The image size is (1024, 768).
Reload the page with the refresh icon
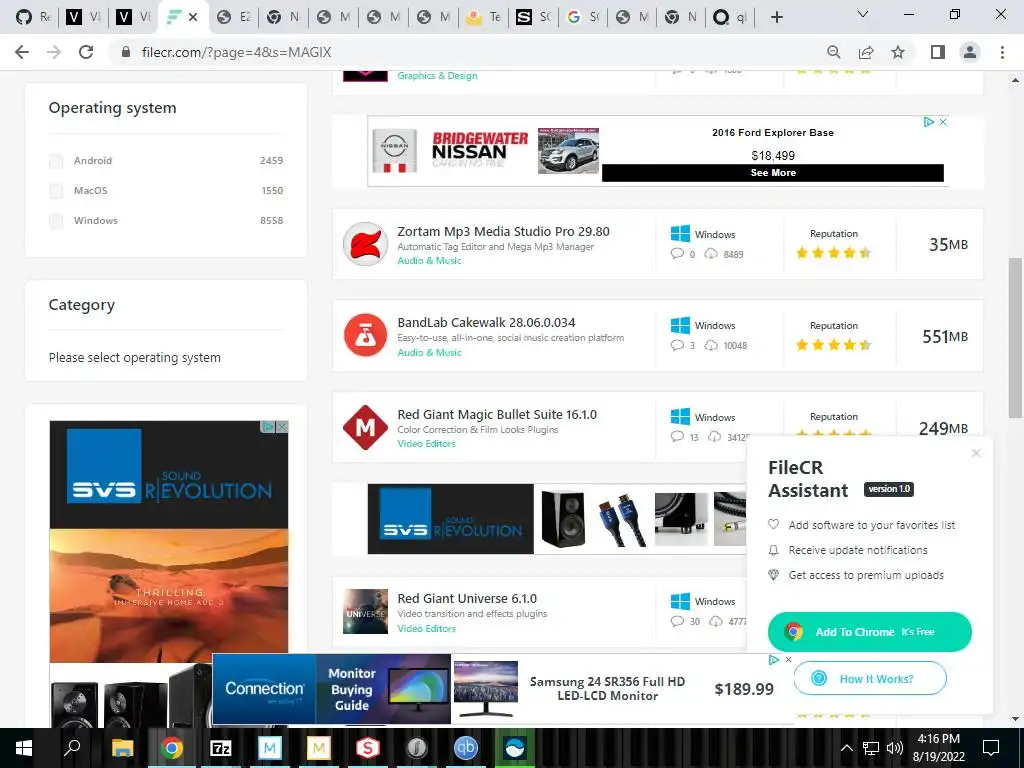click(86, 52)
